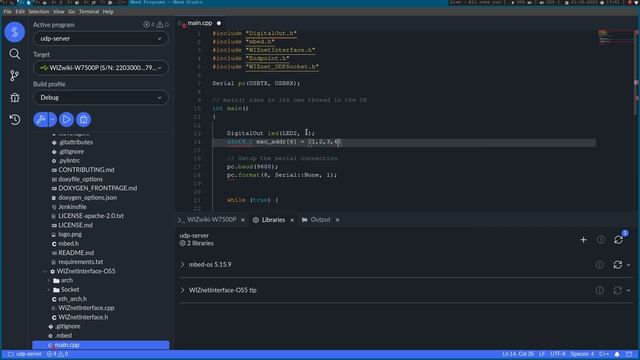Open logo.png in file tree

(69, 234)
